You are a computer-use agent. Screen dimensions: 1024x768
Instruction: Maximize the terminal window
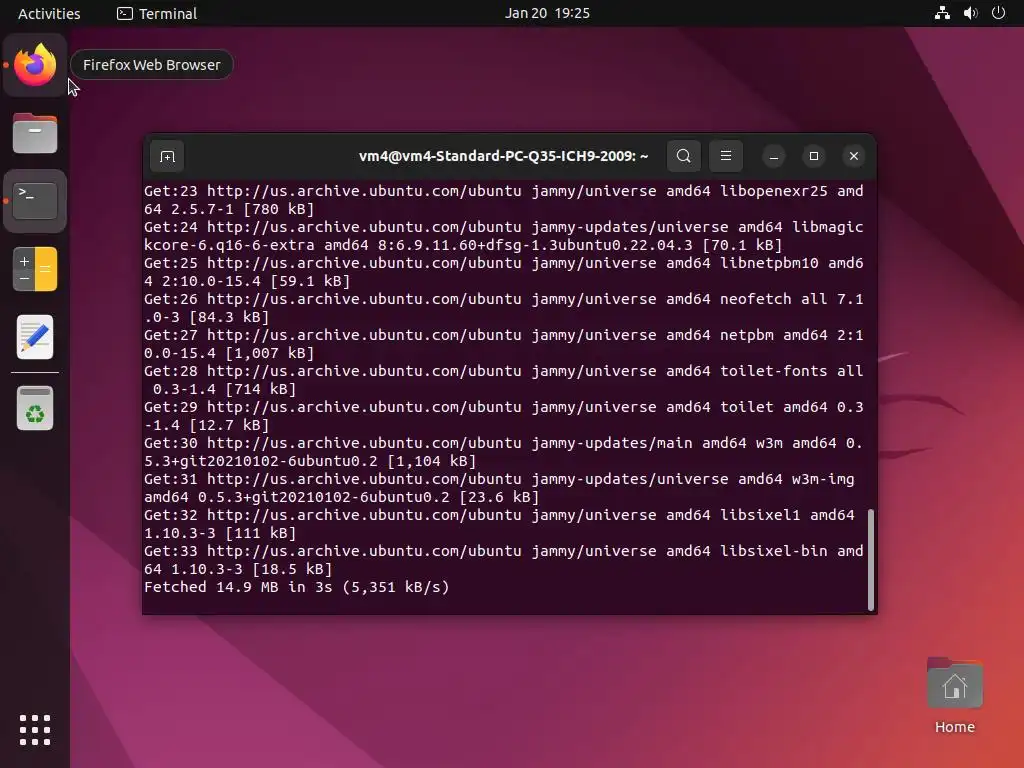point(814,156)
